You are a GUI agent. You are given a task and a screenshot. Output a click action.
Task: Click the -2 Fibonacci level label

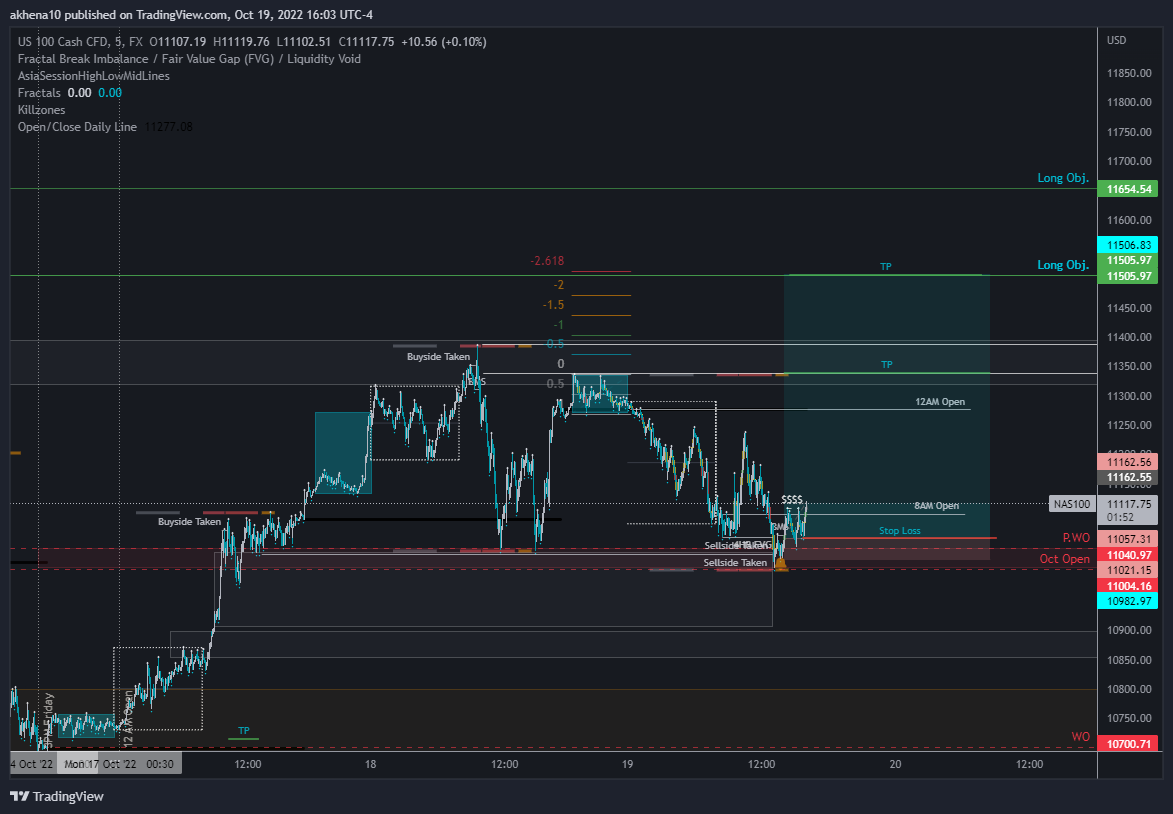pyautogui.click(x=558, y=285)
